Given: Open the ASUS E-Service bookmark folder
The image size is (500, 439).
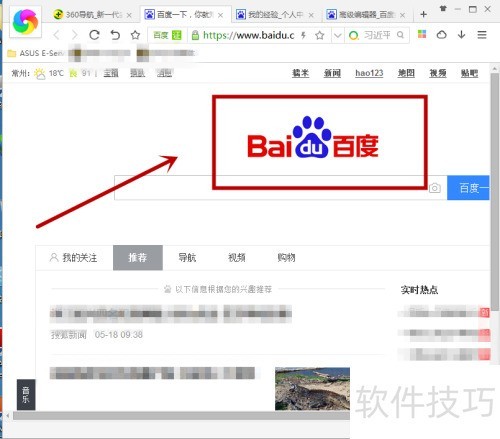Looking at the screenshot, I should coord(35,53).
